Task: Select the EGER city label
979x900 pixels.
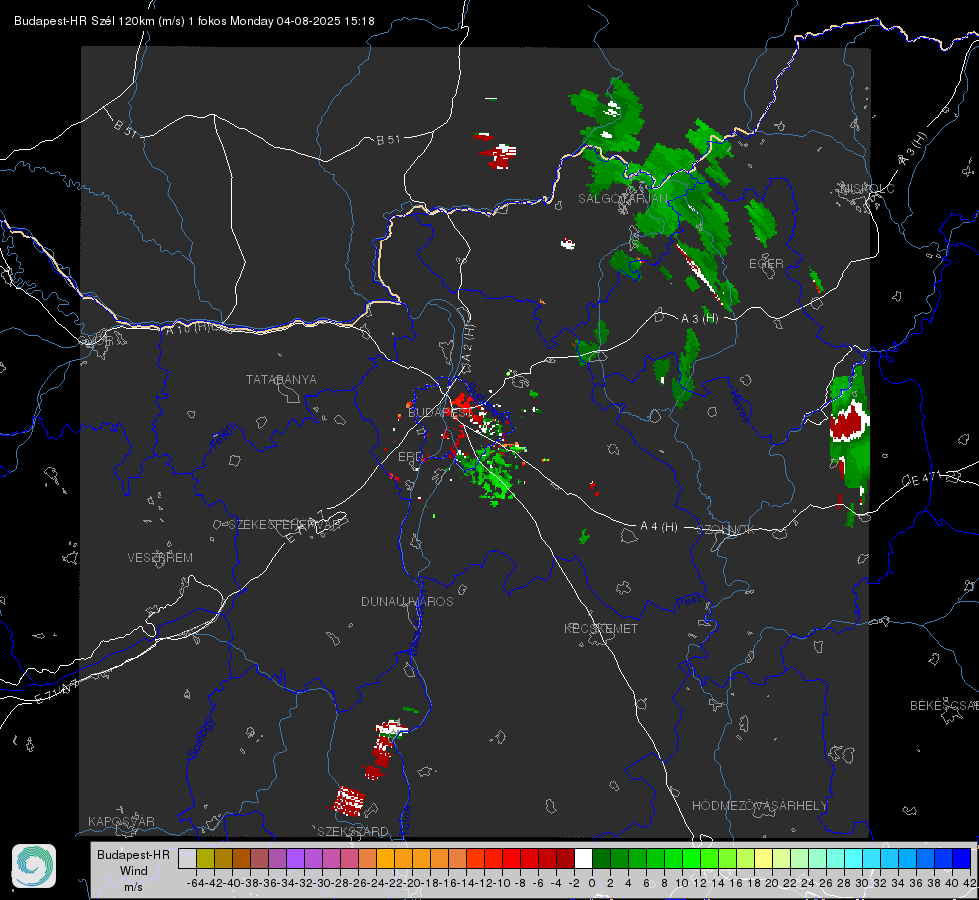Action: pyautogui.click(x=766, y=264)
